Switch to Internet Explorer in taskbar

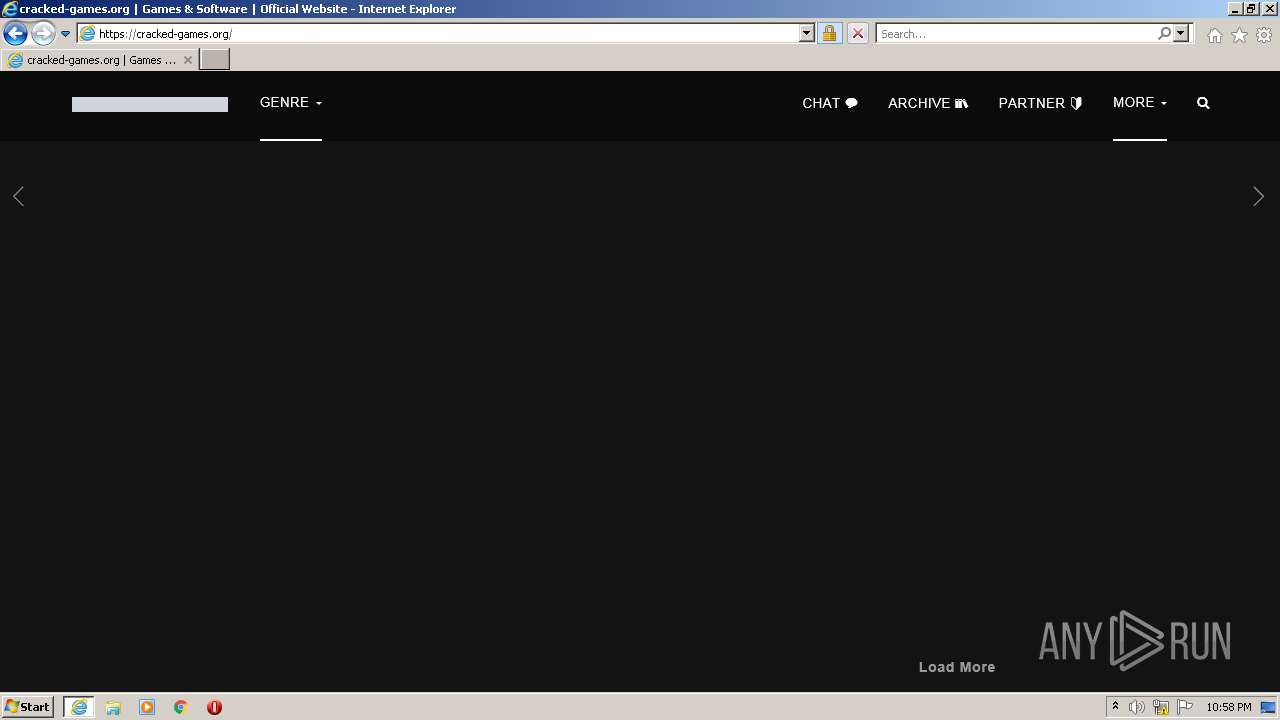tap(79, 707)
